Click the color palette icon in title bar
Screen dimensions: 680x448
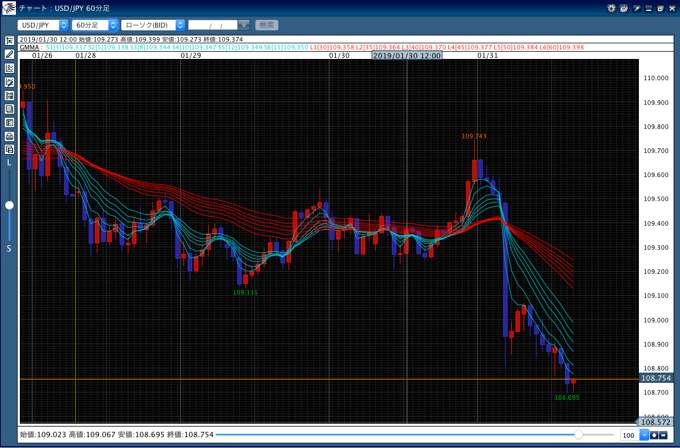pyautogui.click(x=624, y=7)
